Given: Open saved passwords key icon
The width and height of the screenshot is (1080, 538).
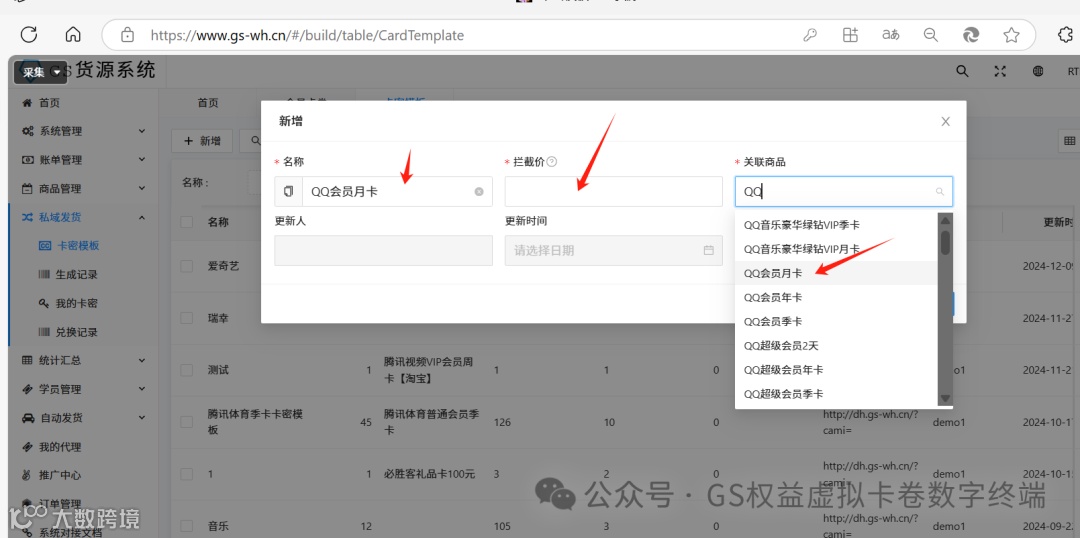Looking at the screenshot, I should point(810,35).
